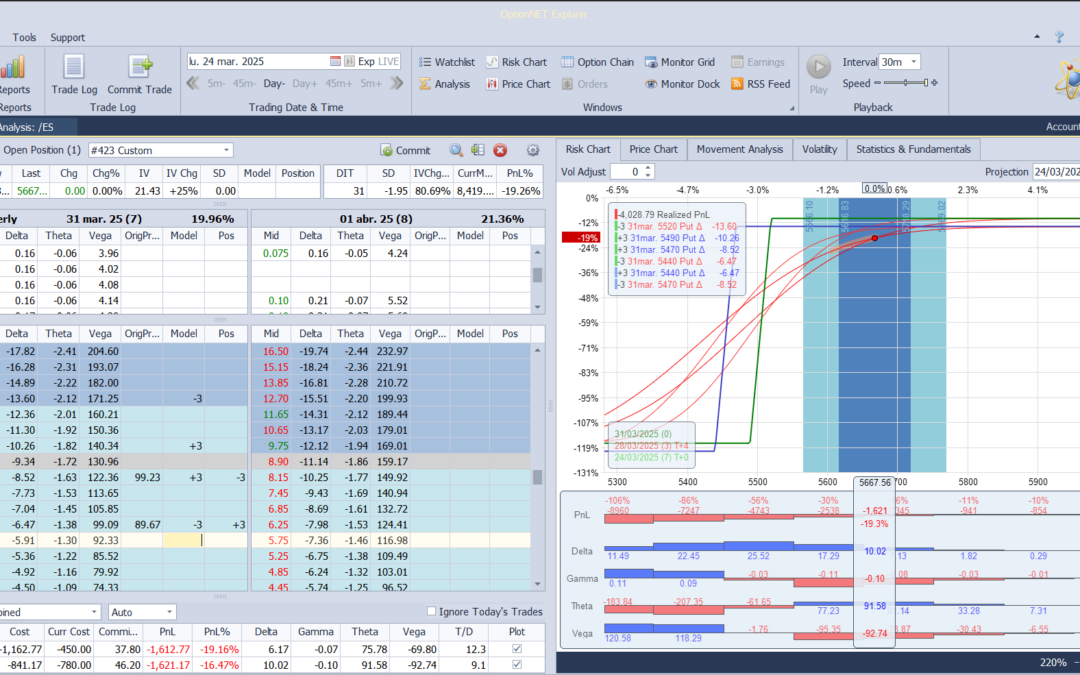1080x675 pixels.
Task: Switch to the Movement Analysis tab
Action: tap(739, 149)
